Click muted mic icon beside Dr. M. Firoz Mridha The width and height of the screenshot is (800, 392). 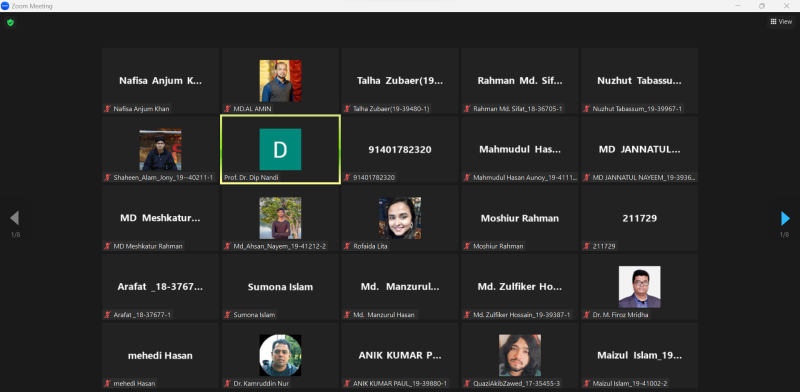click(x=587, y=315)
